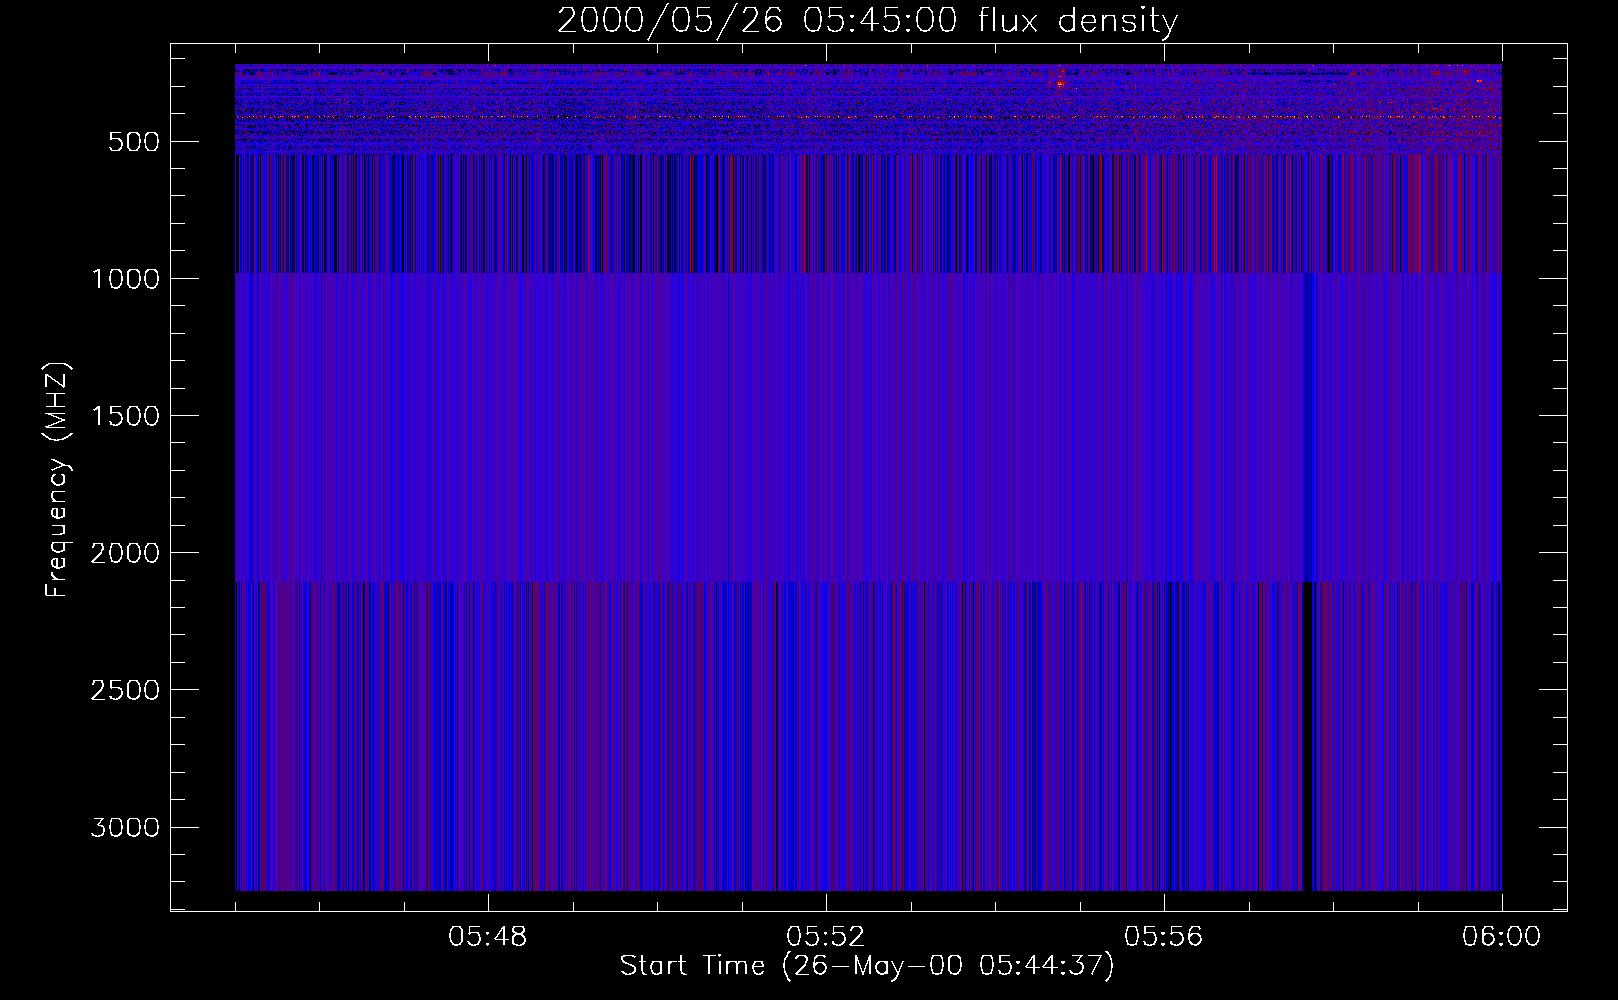
Task: Click the '05:52' time axis label
Action: (x=826, y=937)
